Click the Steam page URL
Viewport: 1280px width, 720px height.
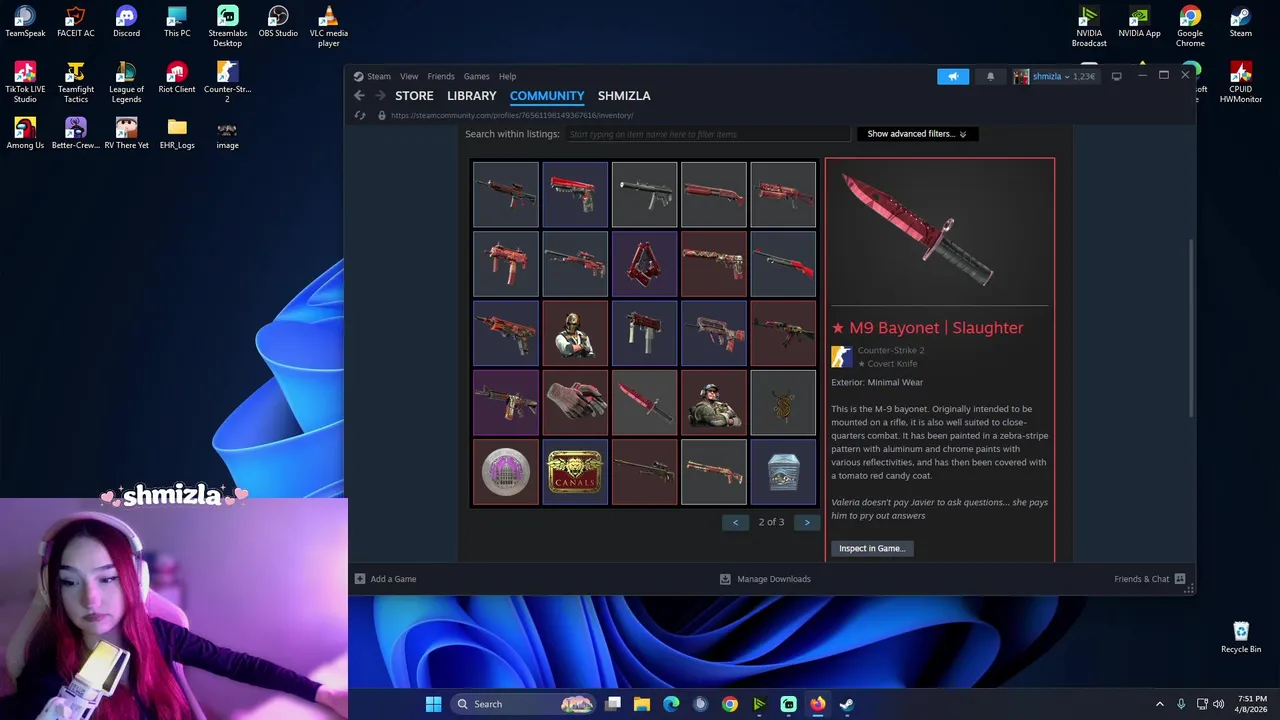[512, 115]
